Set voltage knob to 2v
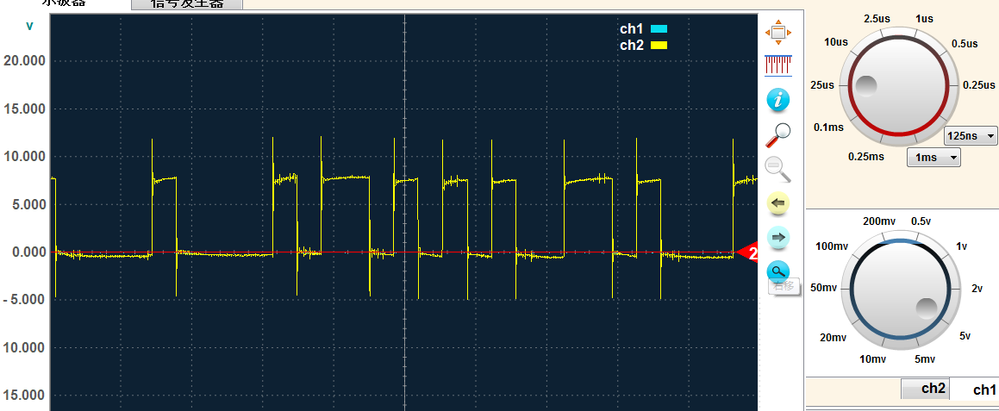This screenshot has height=411, width=999. [x=977, y=287]
